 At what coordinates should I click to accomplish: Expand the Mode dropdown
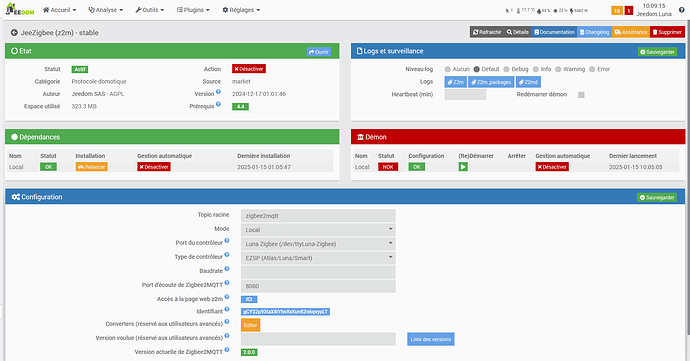318,229
